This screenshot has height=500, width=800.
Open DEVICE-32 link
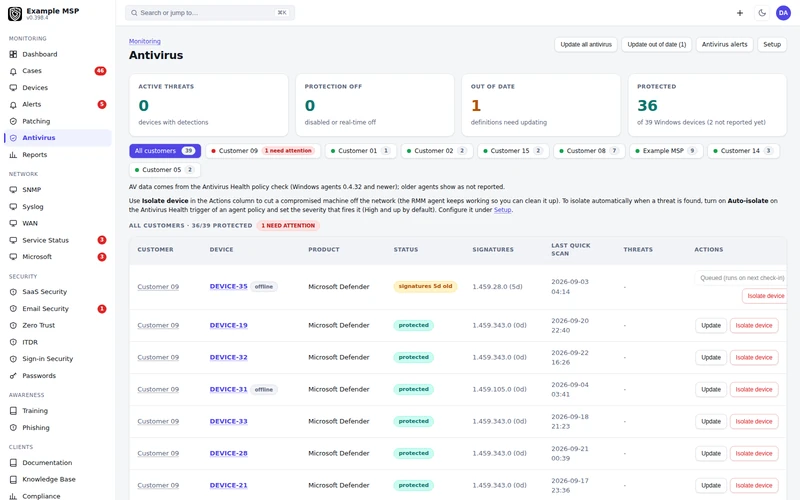[x=229, y=357]
